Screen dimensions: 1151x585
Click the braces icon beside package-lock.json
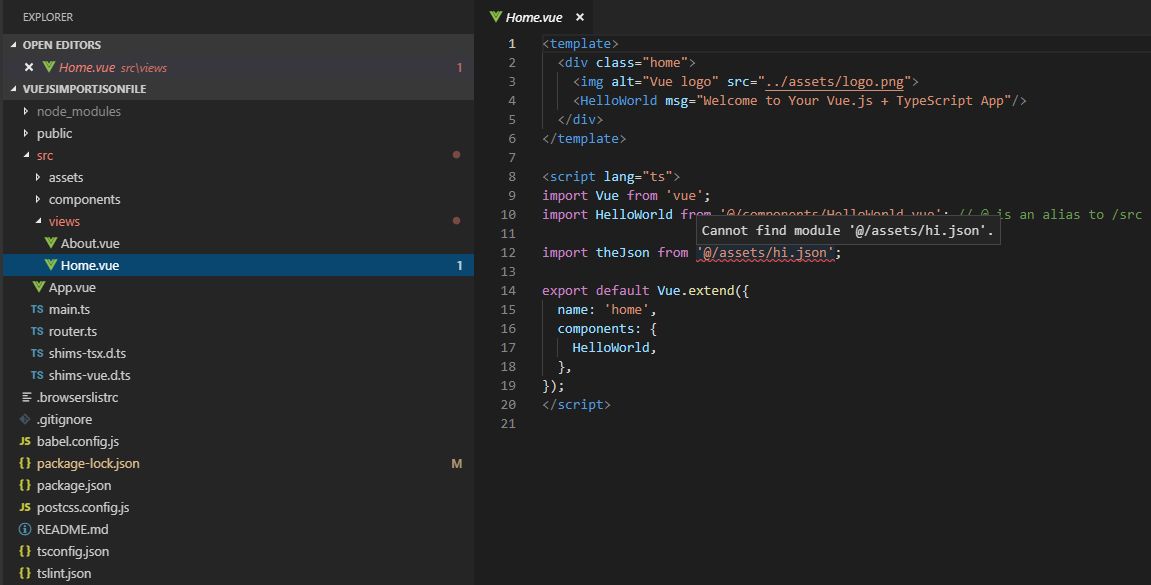click(25, 463)
